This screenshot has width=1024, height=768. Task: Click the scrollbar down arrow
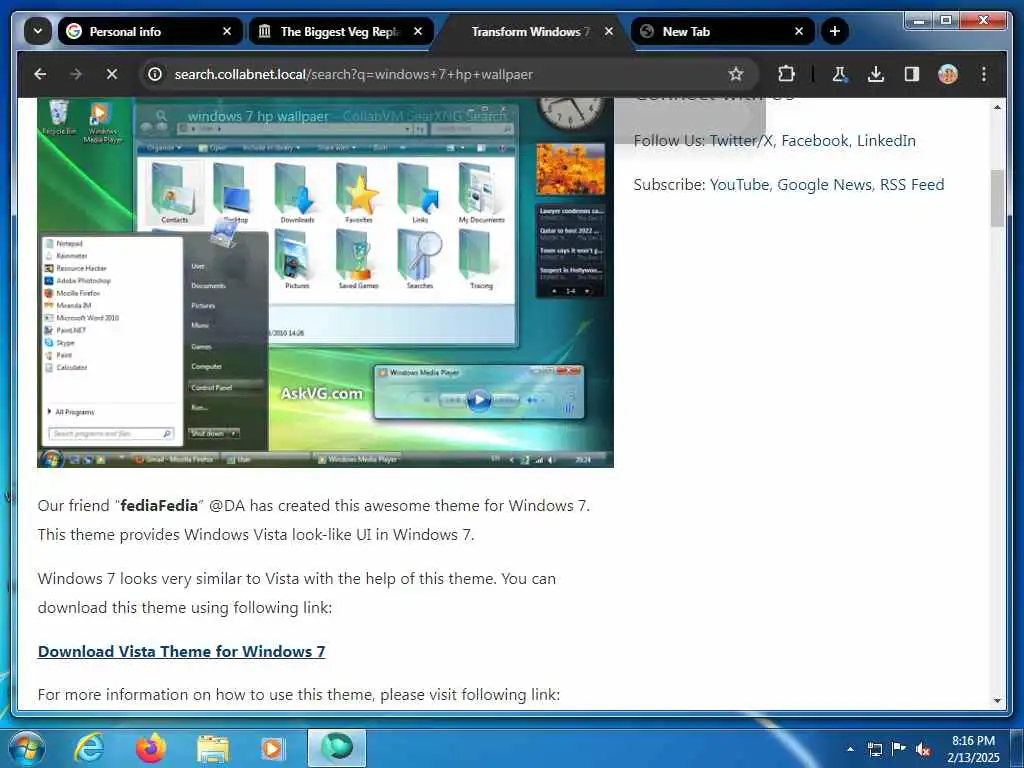(997, 701)
